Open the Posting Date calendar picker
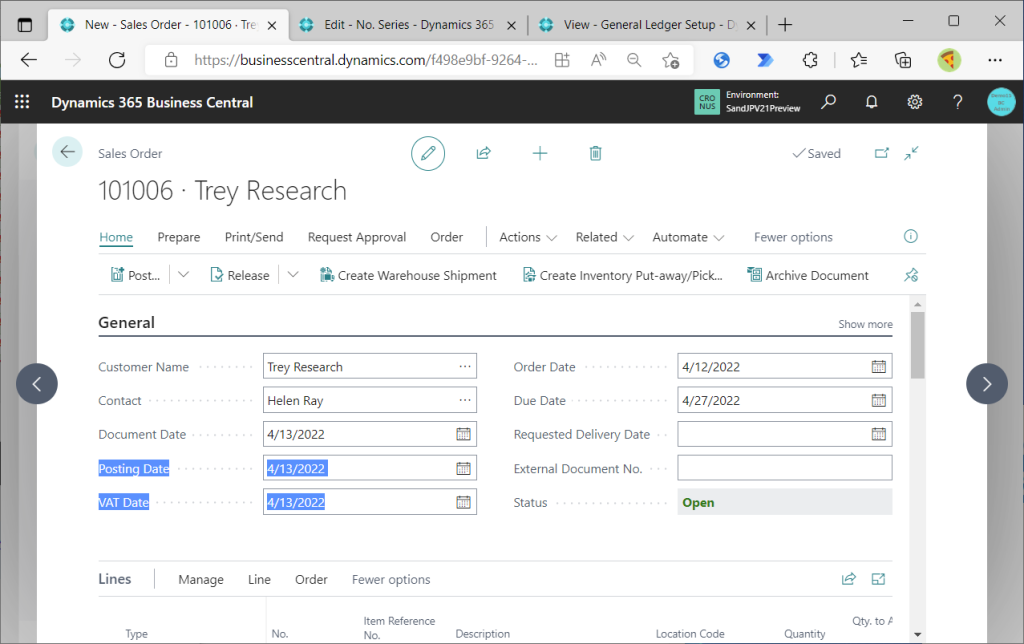1024x644 pixels. click(463, 468)
